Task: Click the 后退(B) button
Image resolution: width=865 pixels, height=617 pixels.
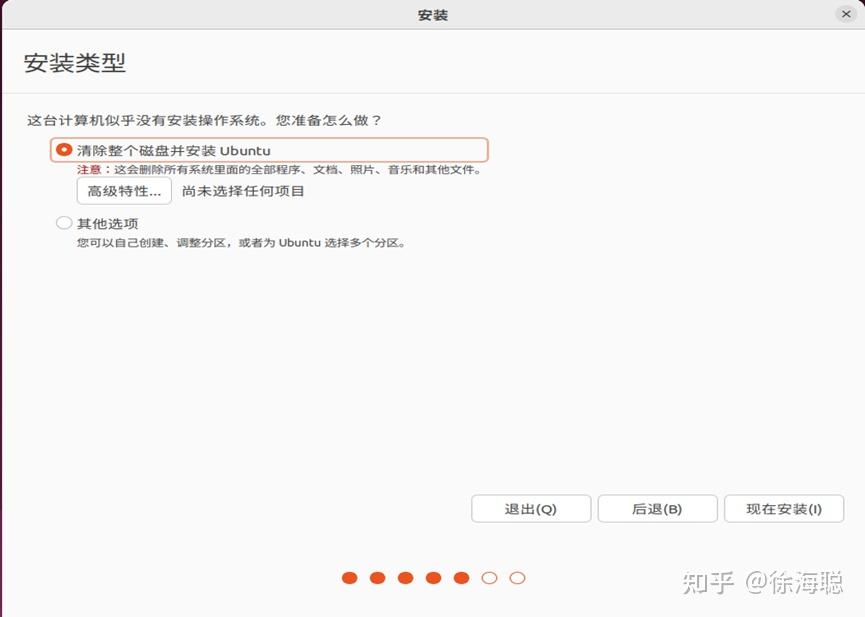Action: point(657,508)
